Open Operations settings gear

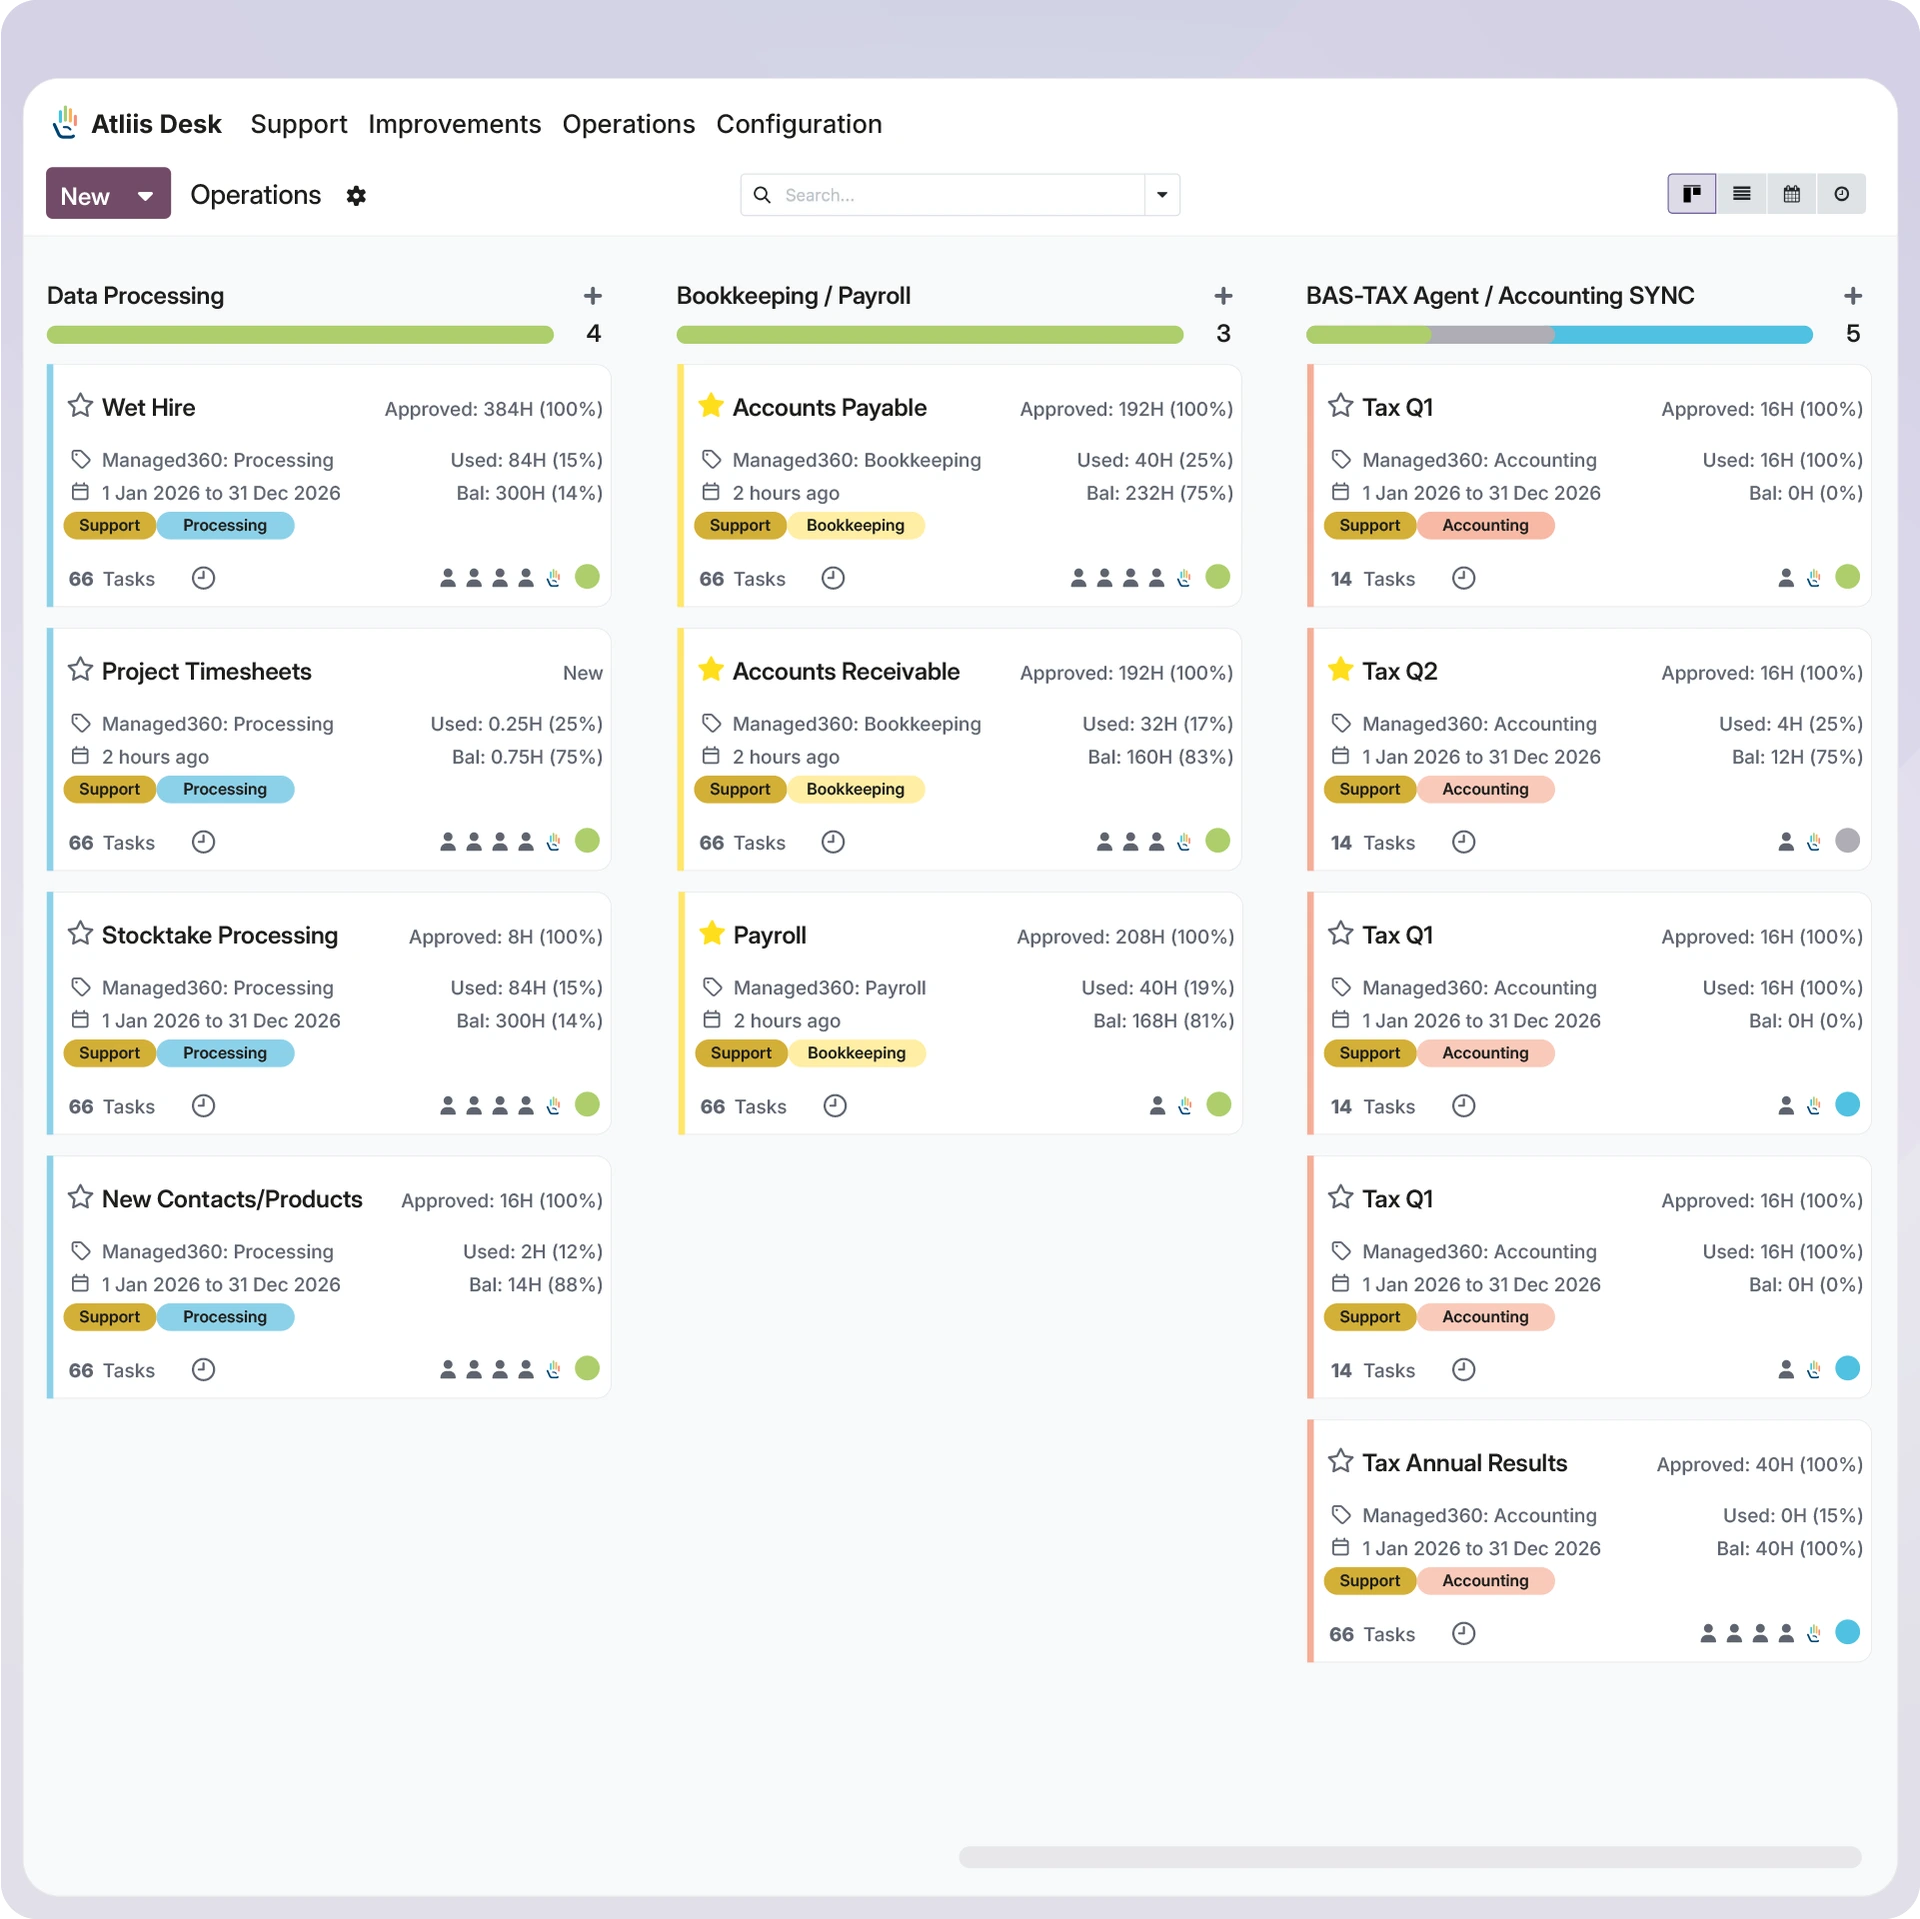[x=356, y=196]
